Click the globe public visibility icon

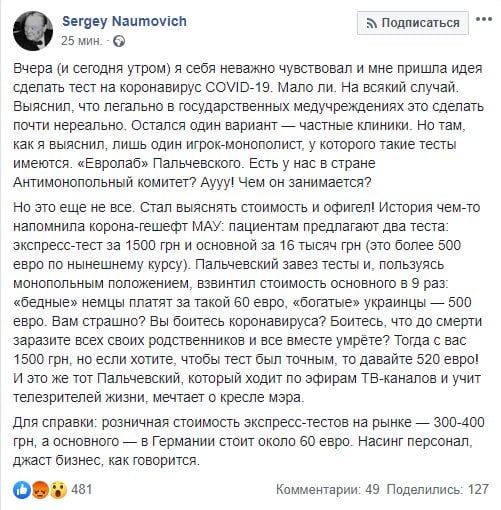(119, 41)
